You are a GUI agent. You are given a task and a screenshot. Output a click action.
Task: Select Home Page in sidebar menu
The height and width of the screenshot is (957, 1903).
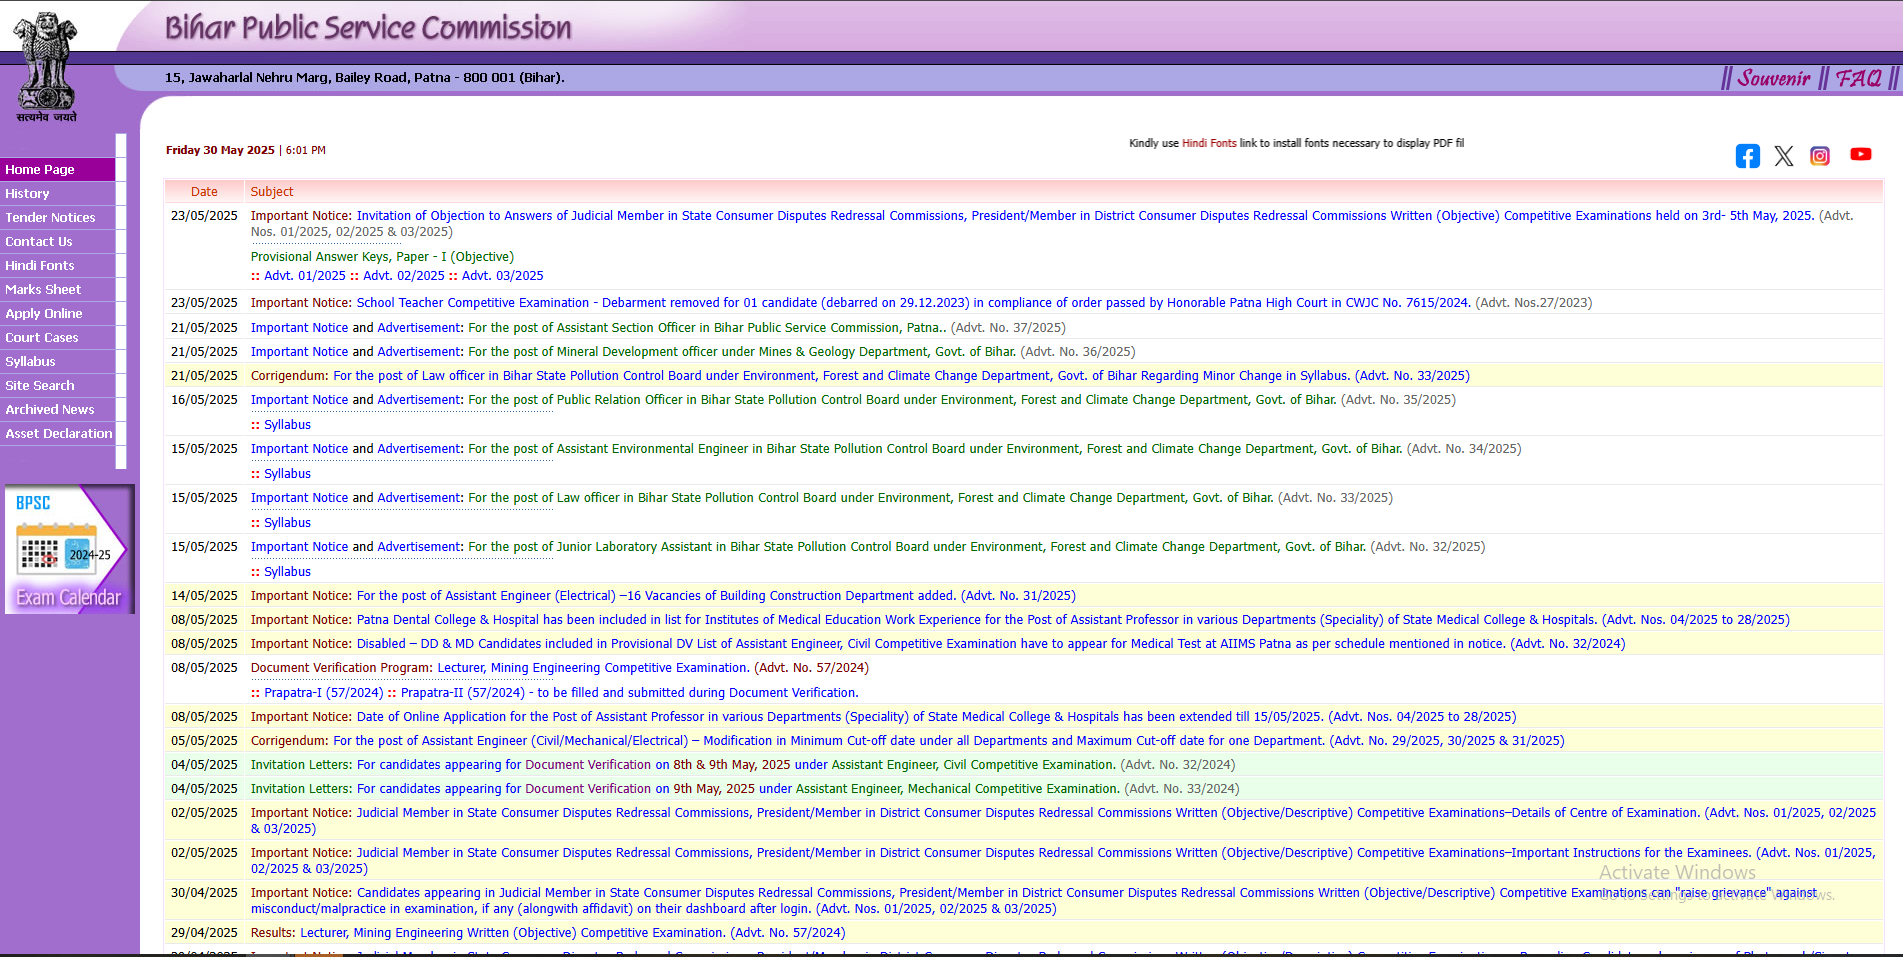click(x=40, y=170)
